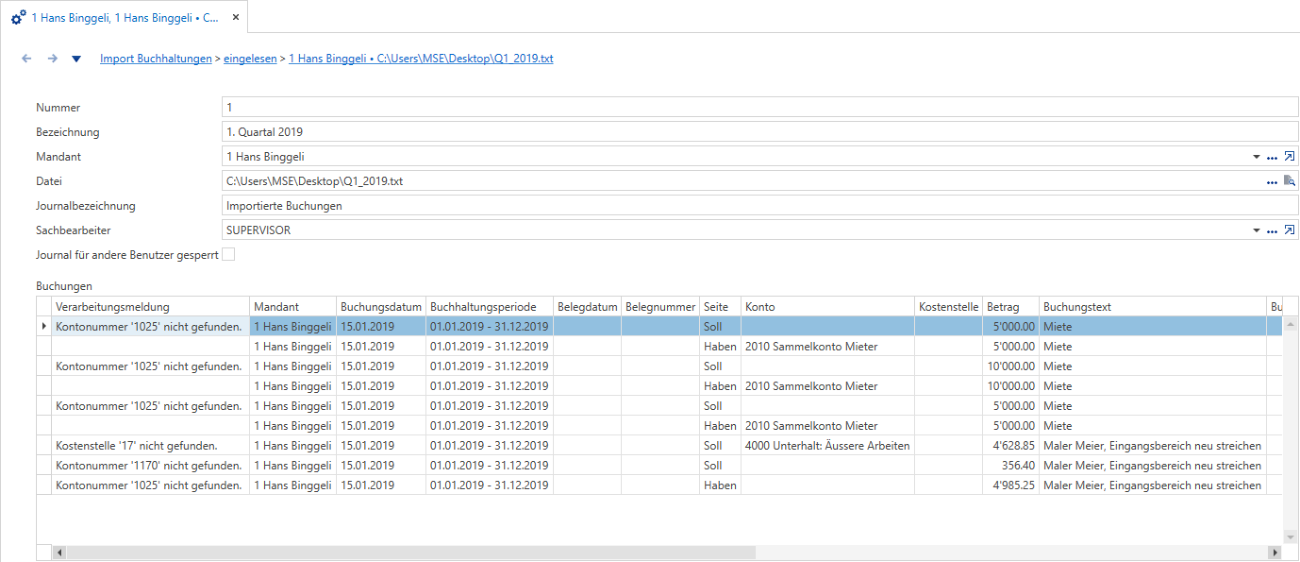Open the 'eingelesen' breadcrumb link
Viewport: 1300px width, 562px height.
[x=251, y=59]
